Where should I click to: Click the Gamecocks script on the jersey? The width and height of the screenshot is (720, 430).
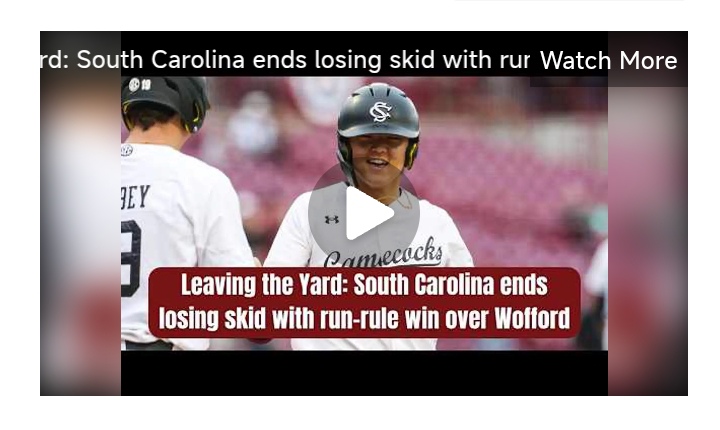tap(383, 254)
